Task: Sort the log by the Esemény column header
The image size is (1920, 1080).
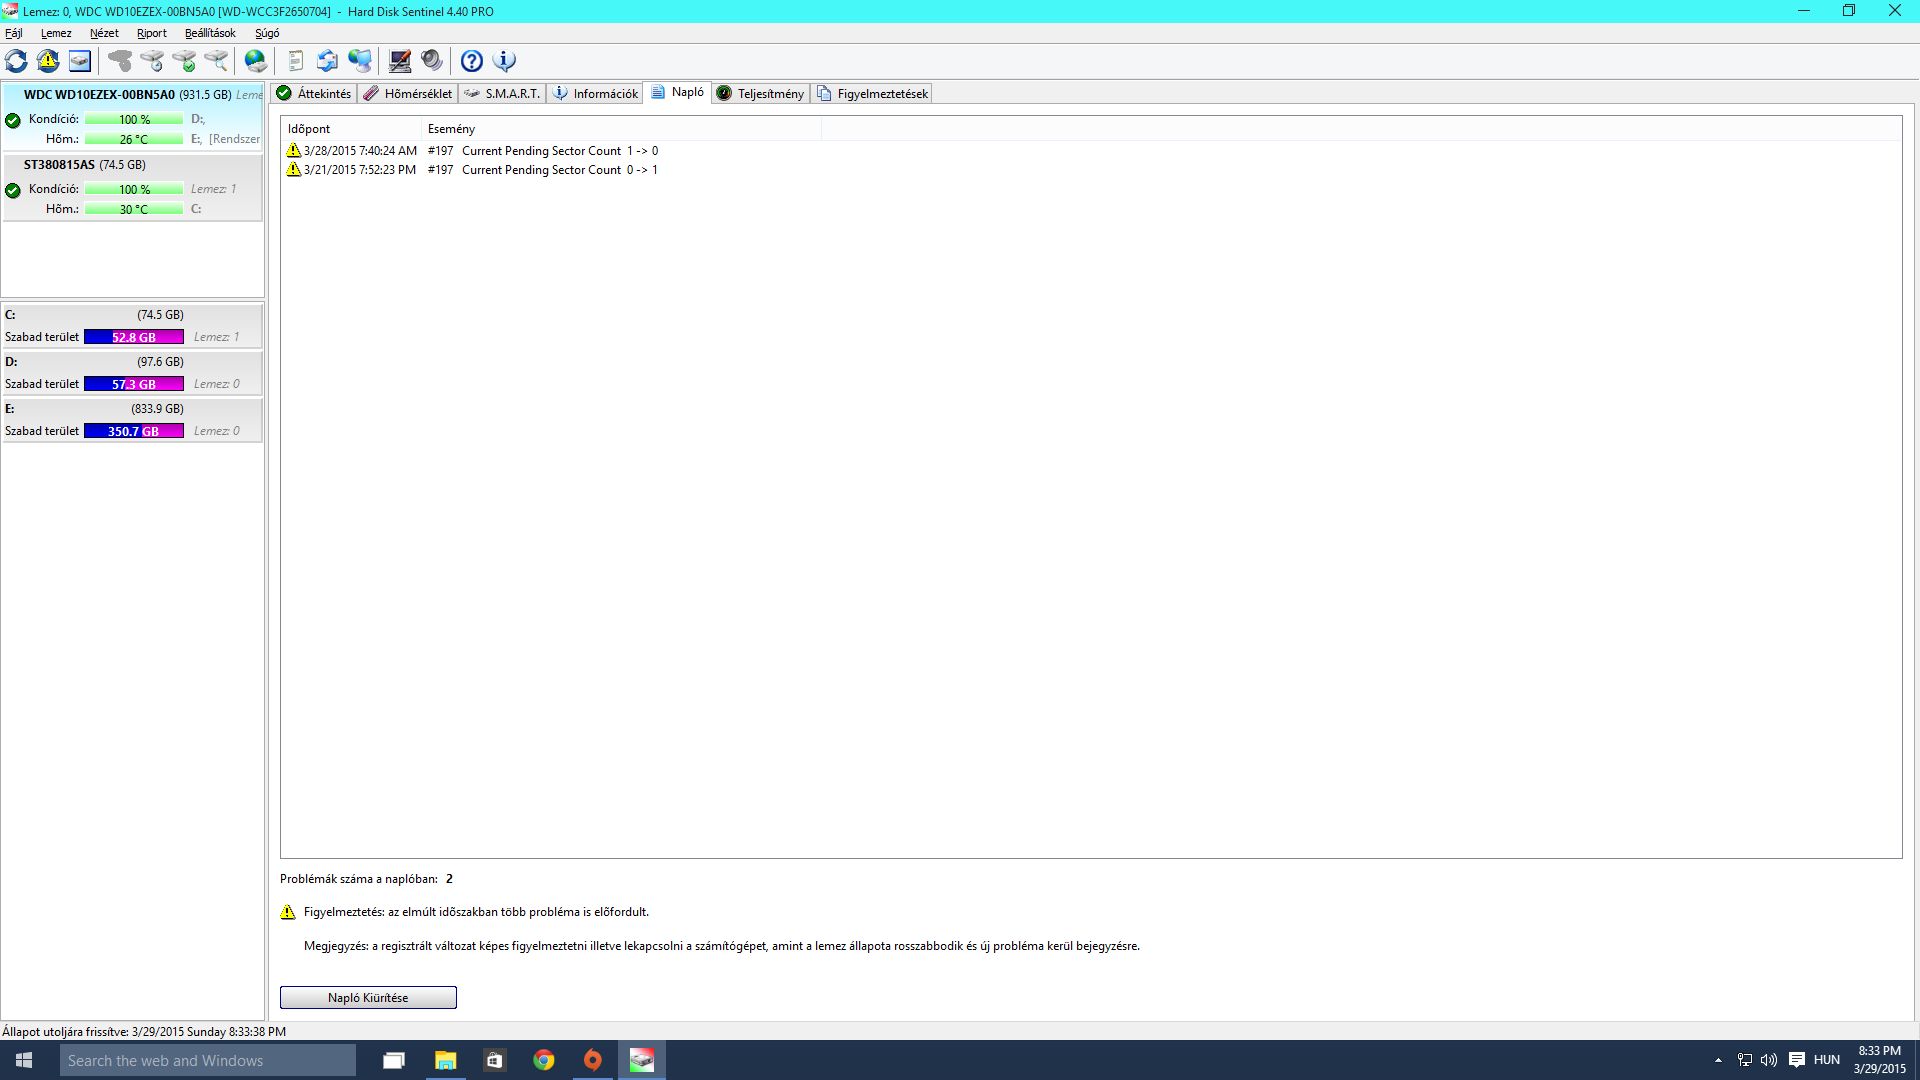Action: 621,129
